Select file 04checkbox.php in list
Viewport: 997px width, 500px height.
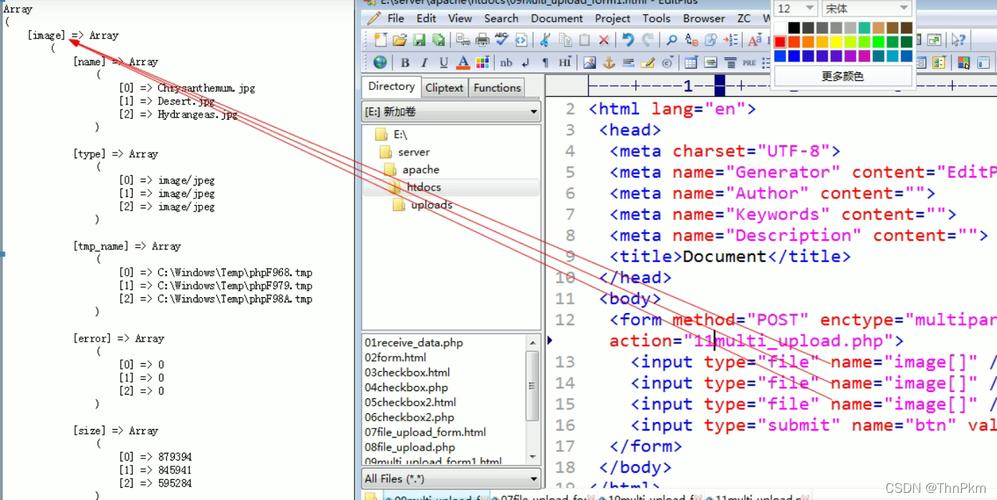[406, 387]
